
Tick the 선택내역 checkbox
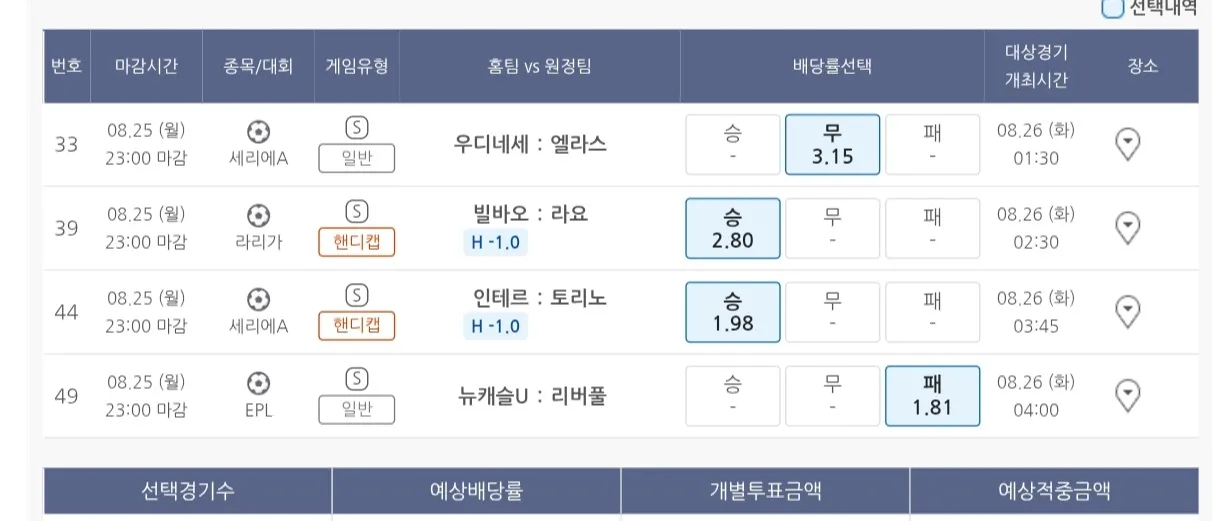[1112, 8]
